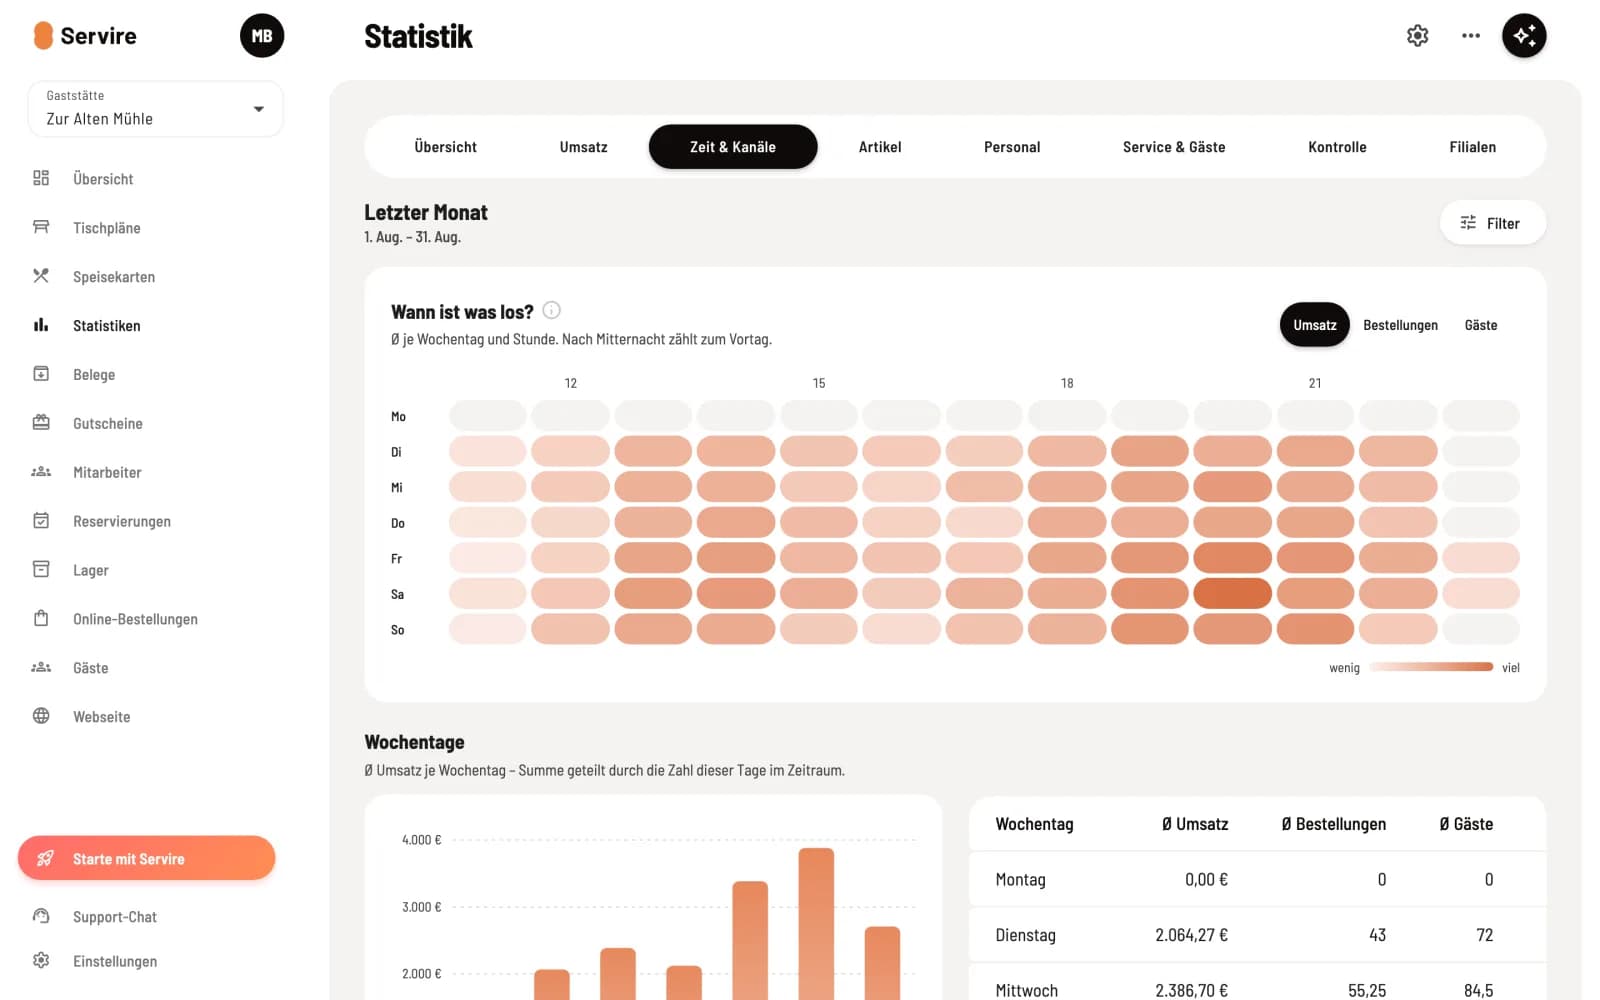The image size is (1600, 1000).
Task: Click the Speisekarten cutlery icon
Action: tap(41, 276)
